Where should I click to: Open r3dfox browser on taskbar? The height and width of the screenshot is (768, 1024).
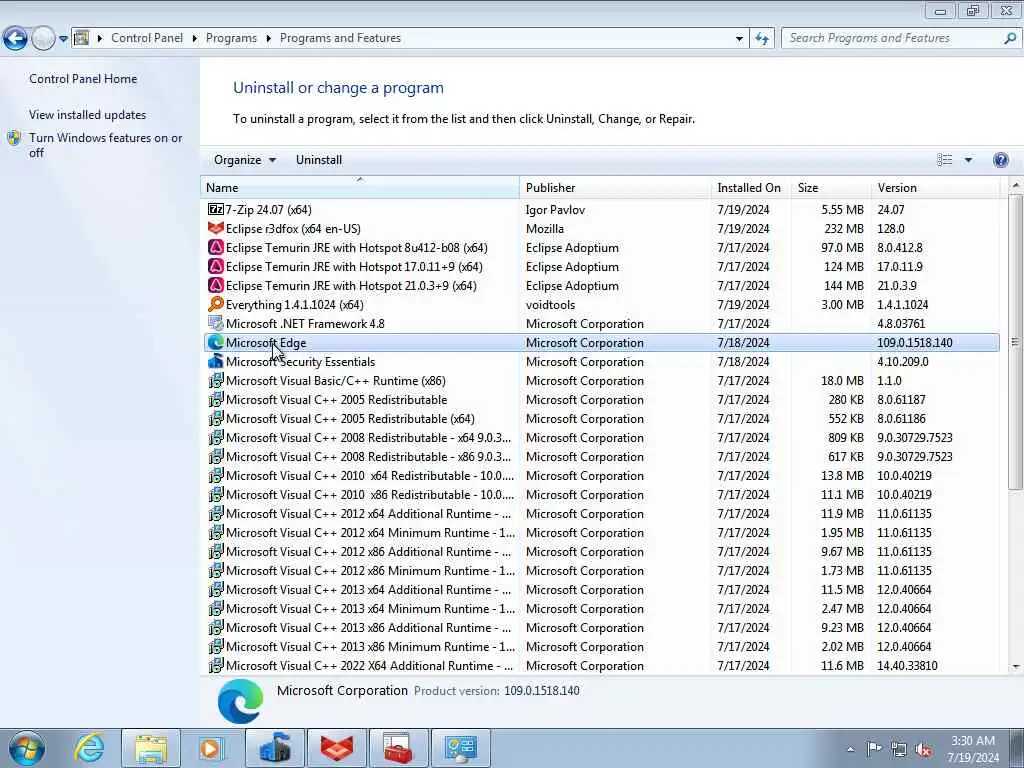(336, 748)
